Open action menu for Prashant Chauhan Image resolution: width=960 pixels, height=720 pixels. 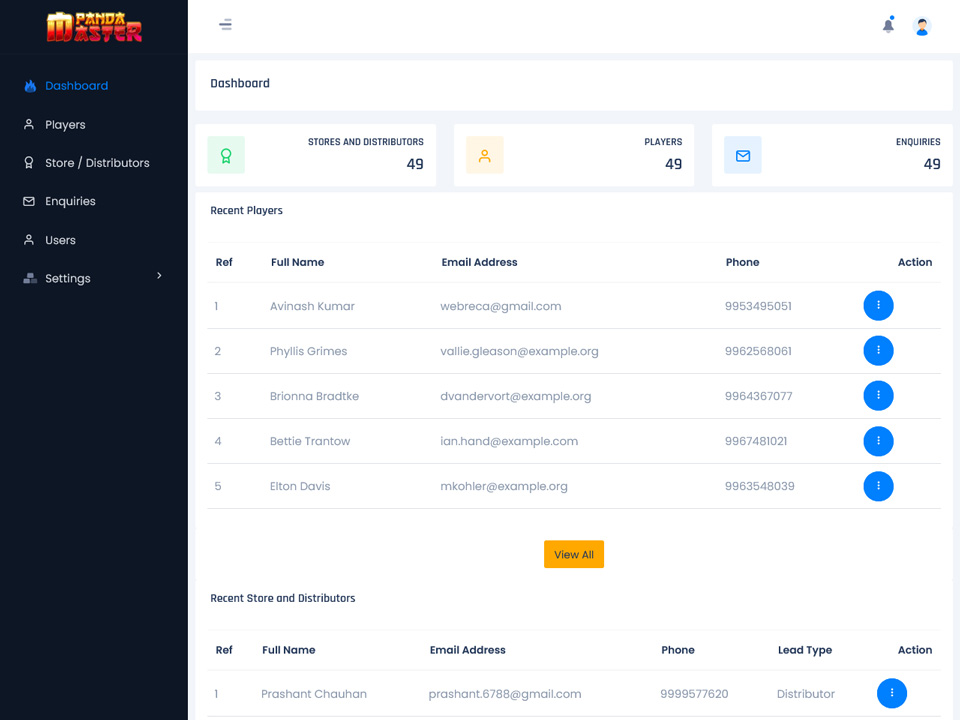[x=891, y=693]
